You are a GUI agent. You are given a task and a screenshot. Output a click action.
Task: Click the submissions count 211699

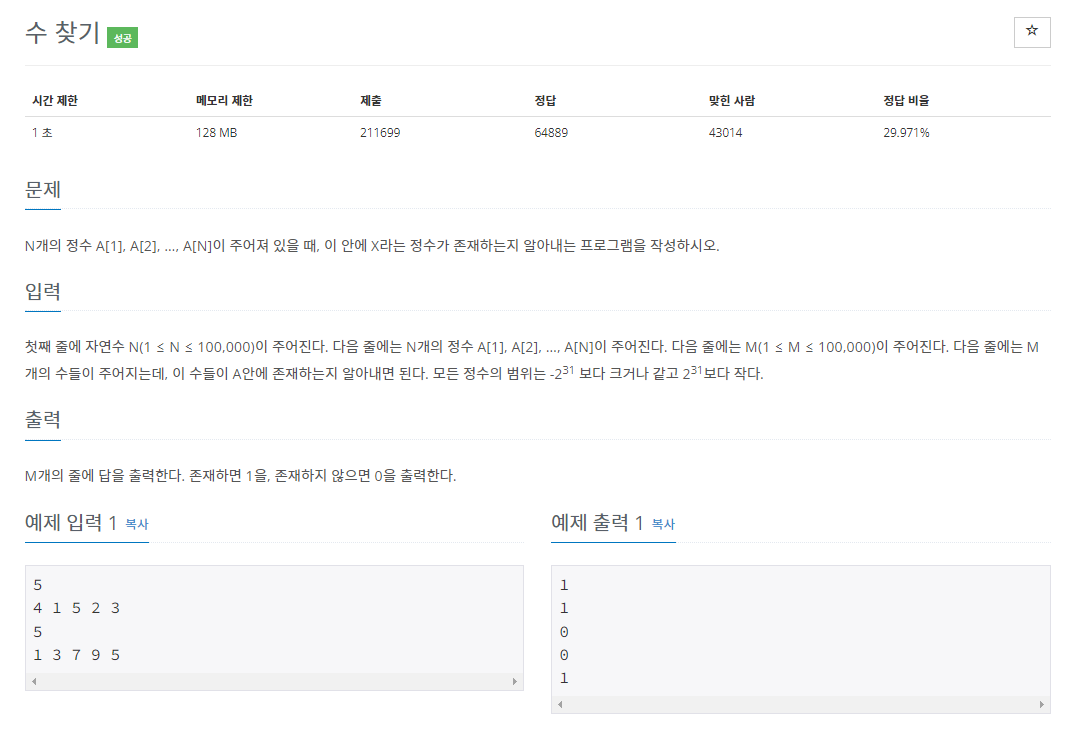380,132
